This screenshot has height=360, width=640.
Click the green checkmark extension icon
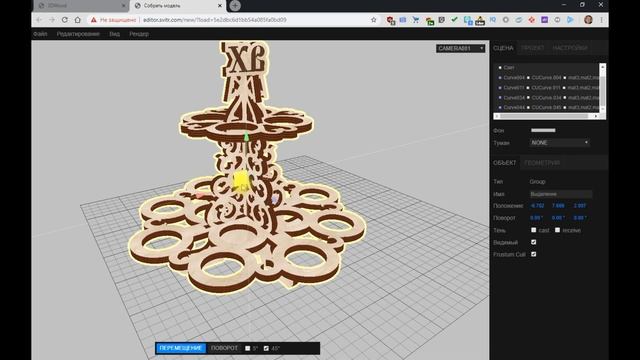pyautogui.click(x=454, y=19)
